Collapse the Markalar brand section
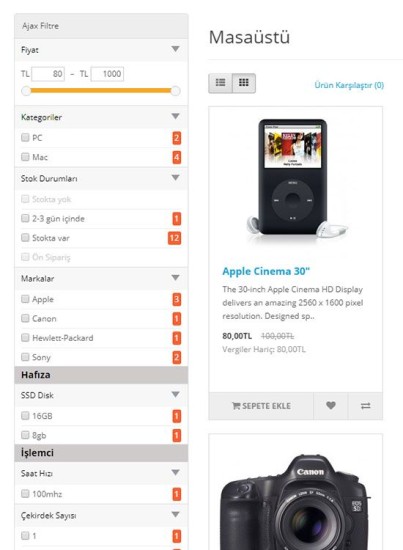This screenshot has height=550, width=403. (175, 277)
